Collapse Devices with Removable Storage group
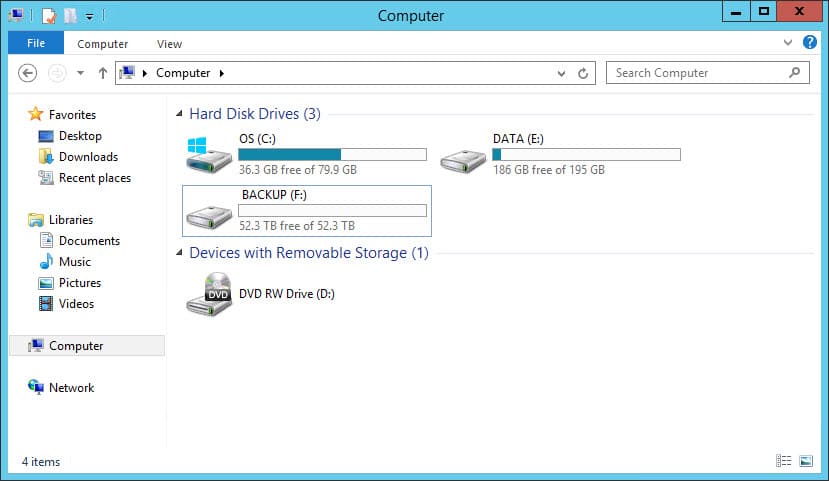The height and width of the screenshot is (481, 829). pyautogui.click(x=179, y=253)
